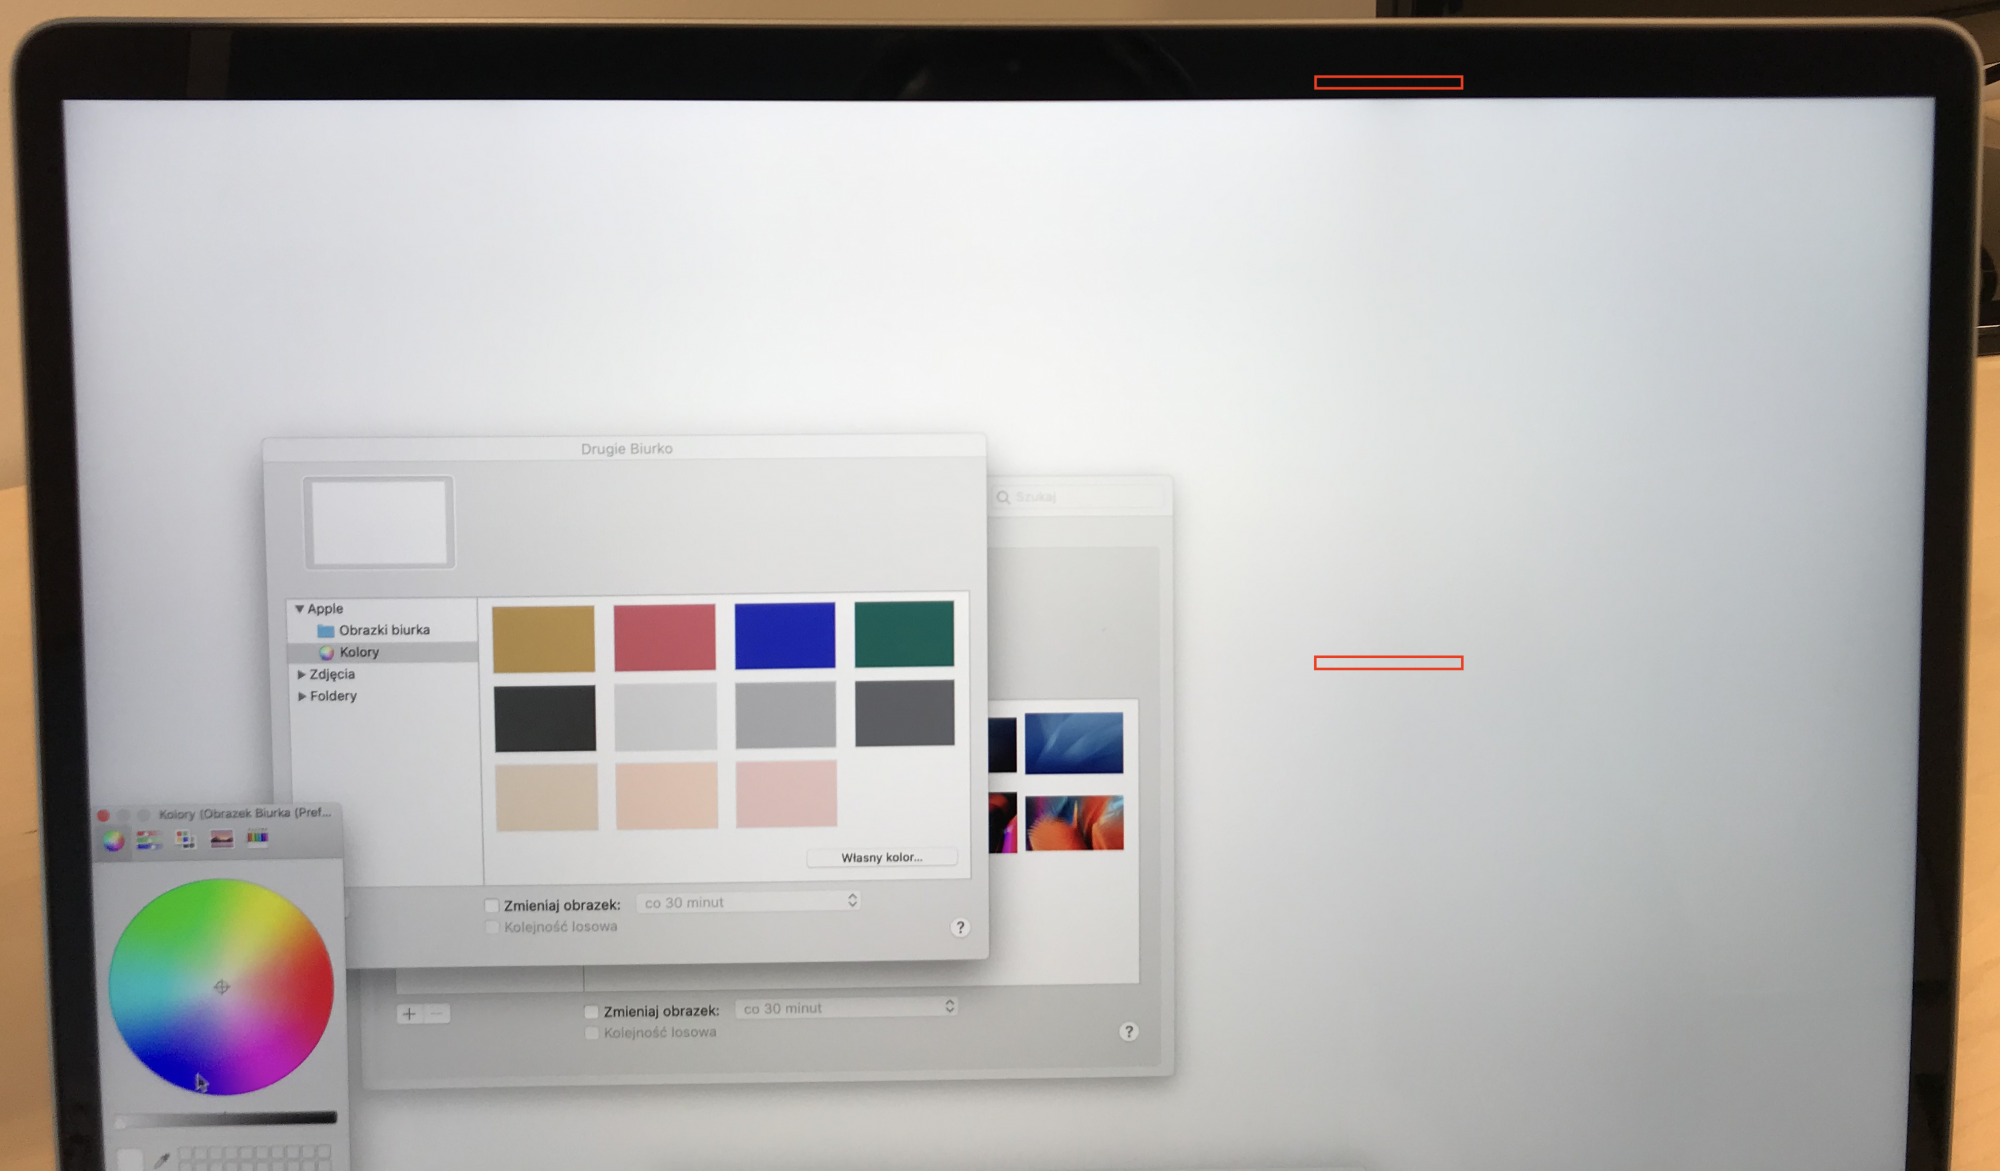Open the 'co 30 minut' dropdown in Drugie Biurko
This screenshot has height=1171, width=2000.
(750, 902)
